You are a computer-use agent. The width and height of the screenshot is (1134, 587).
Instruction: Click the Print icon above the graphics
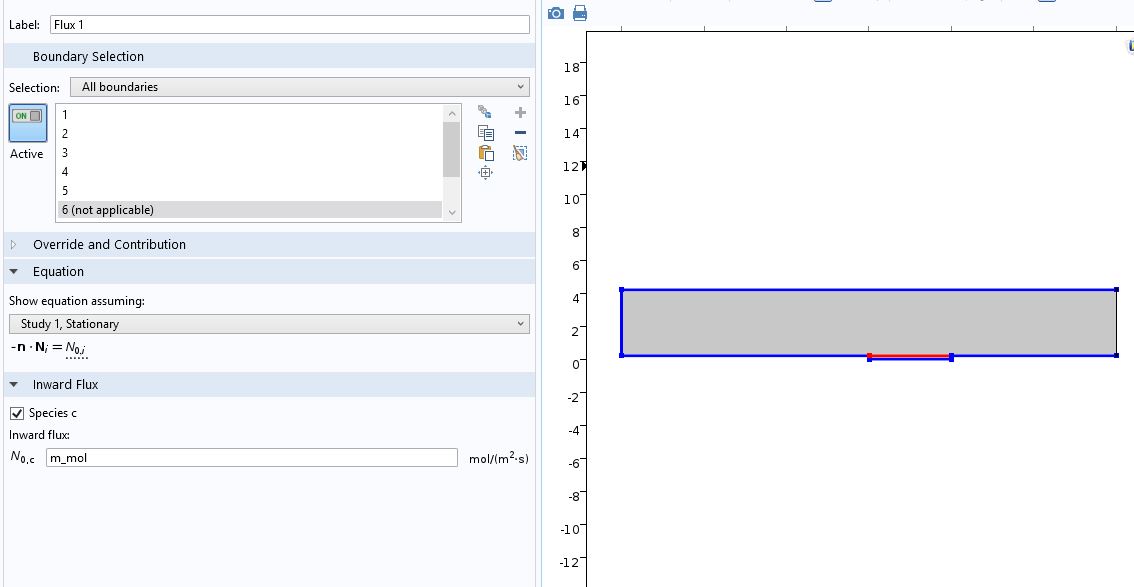[x=580, y=13]
